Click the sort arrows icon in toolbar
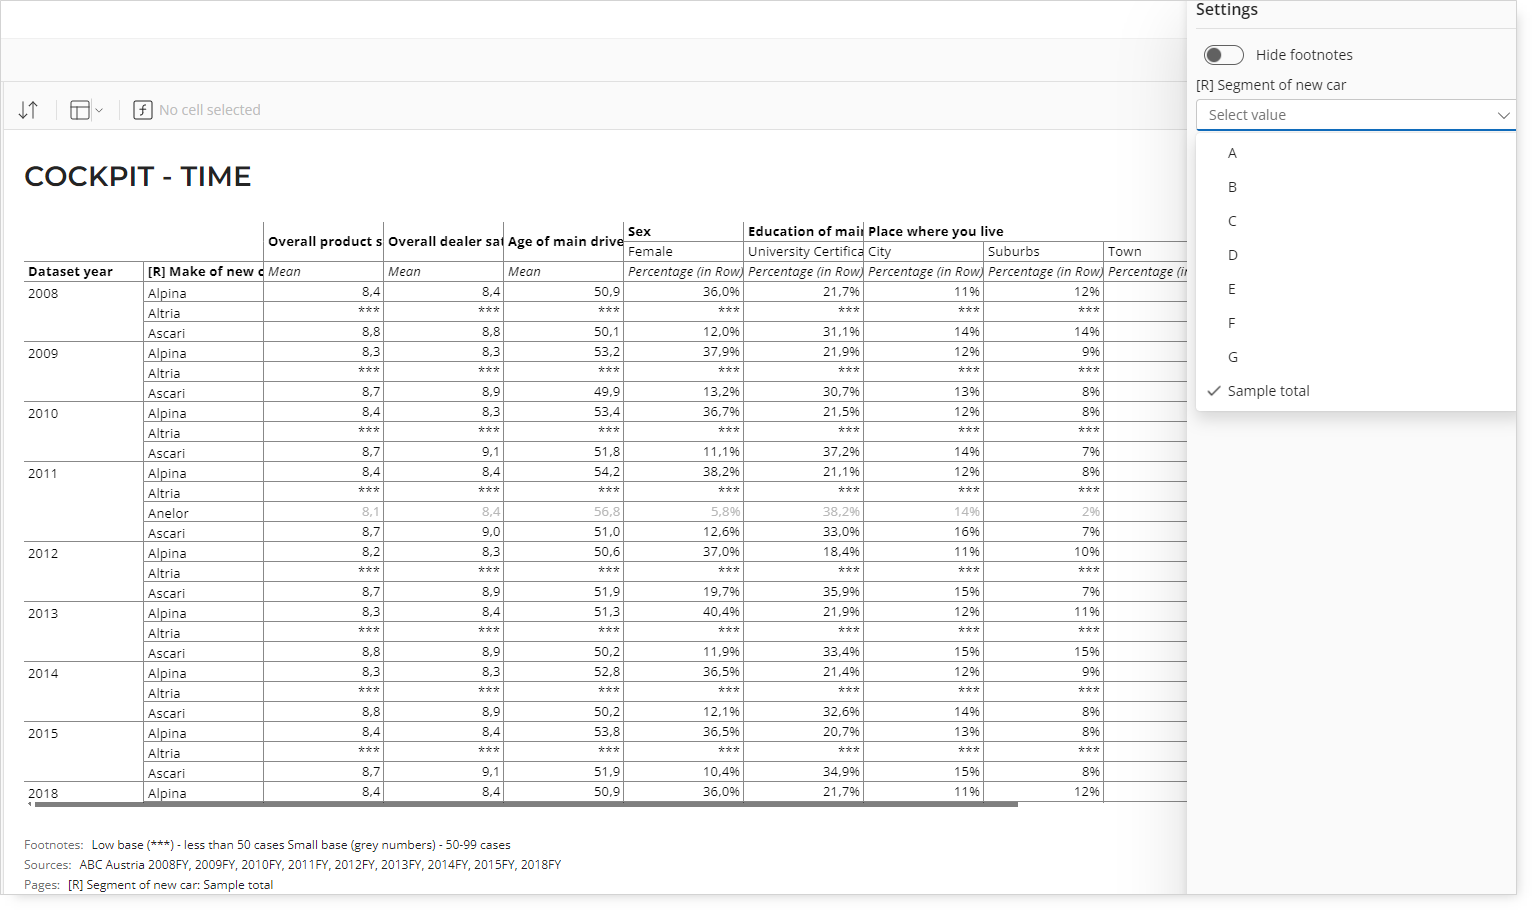1532x910 pixels. [28, 110]
